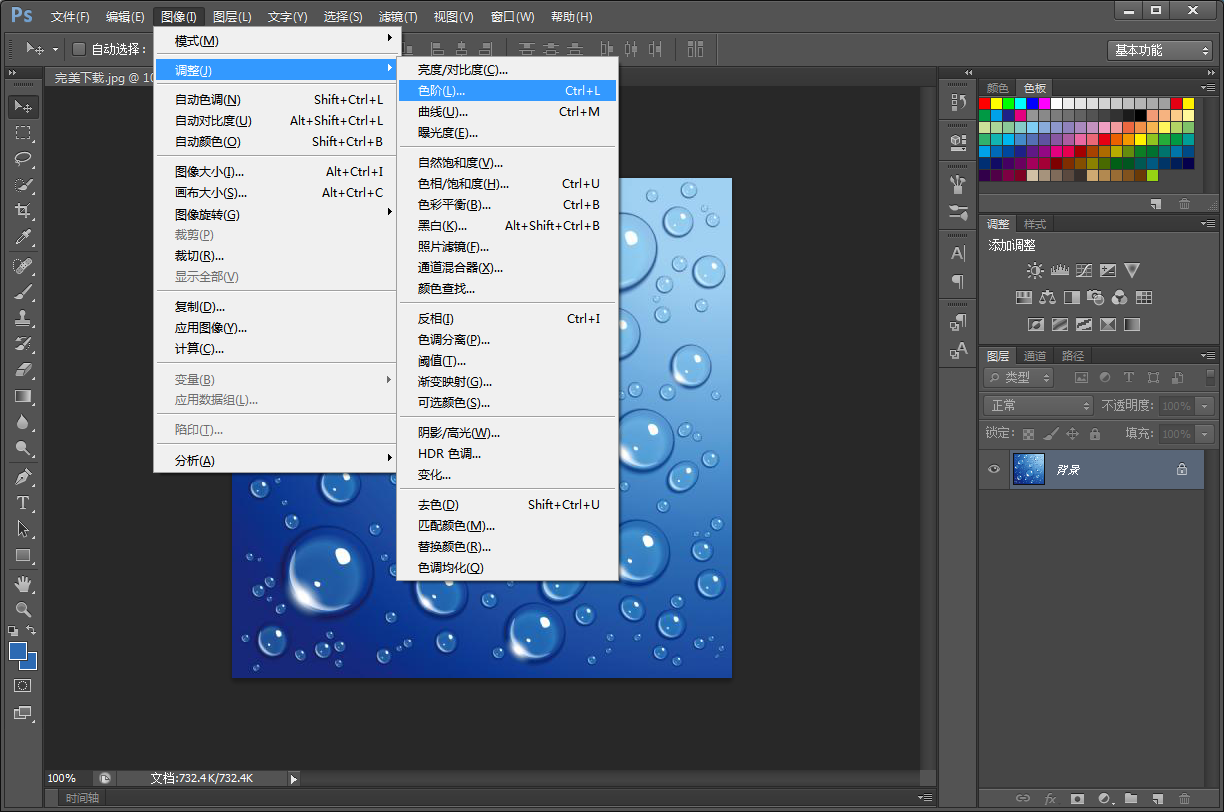Pick the Eyedropper tool
The width and height of the screenshot is (1224, 812).
click(23, 237)
